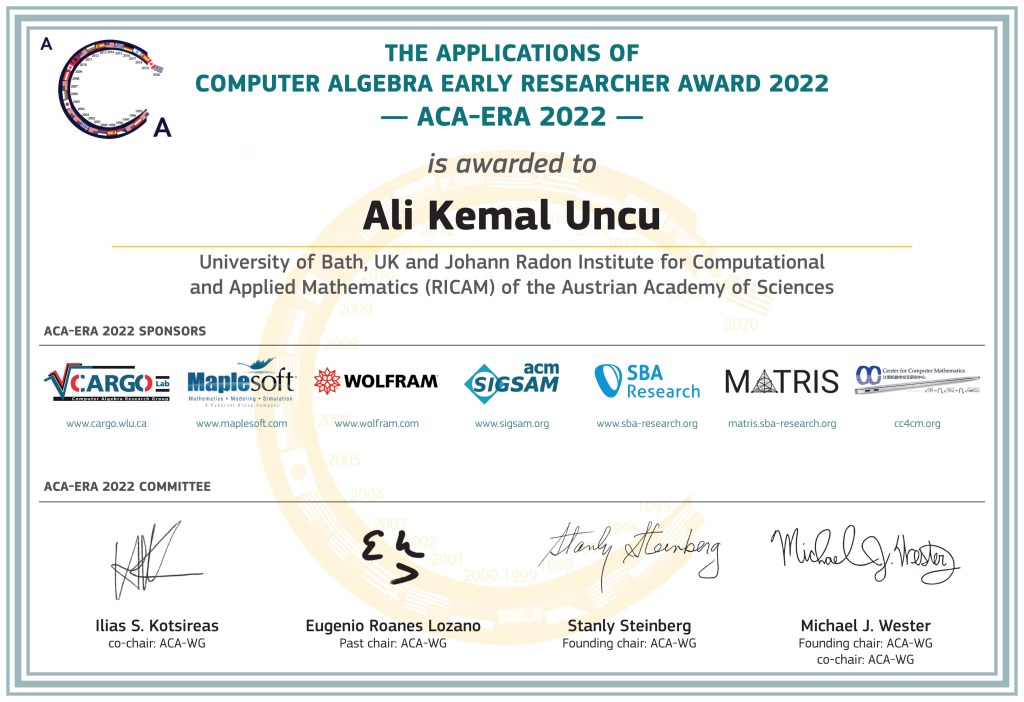
Task: Open the www.cargo.wlu.ca link
Action: [107, 423]
